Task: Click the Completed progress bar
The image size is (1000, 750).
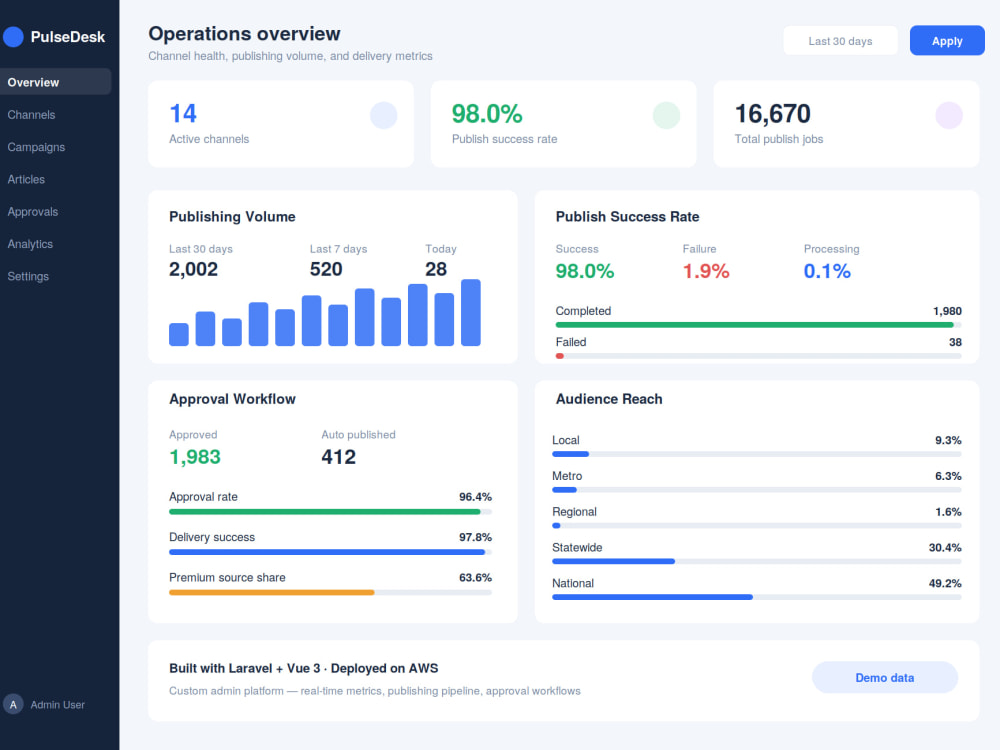Action: pos(758,325)
